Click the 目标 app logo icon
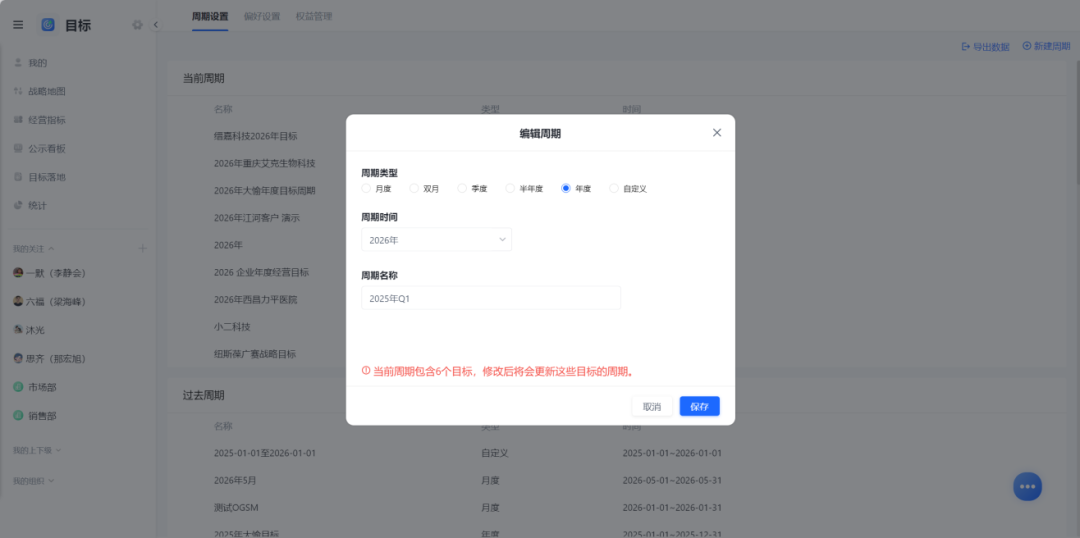 48,25
